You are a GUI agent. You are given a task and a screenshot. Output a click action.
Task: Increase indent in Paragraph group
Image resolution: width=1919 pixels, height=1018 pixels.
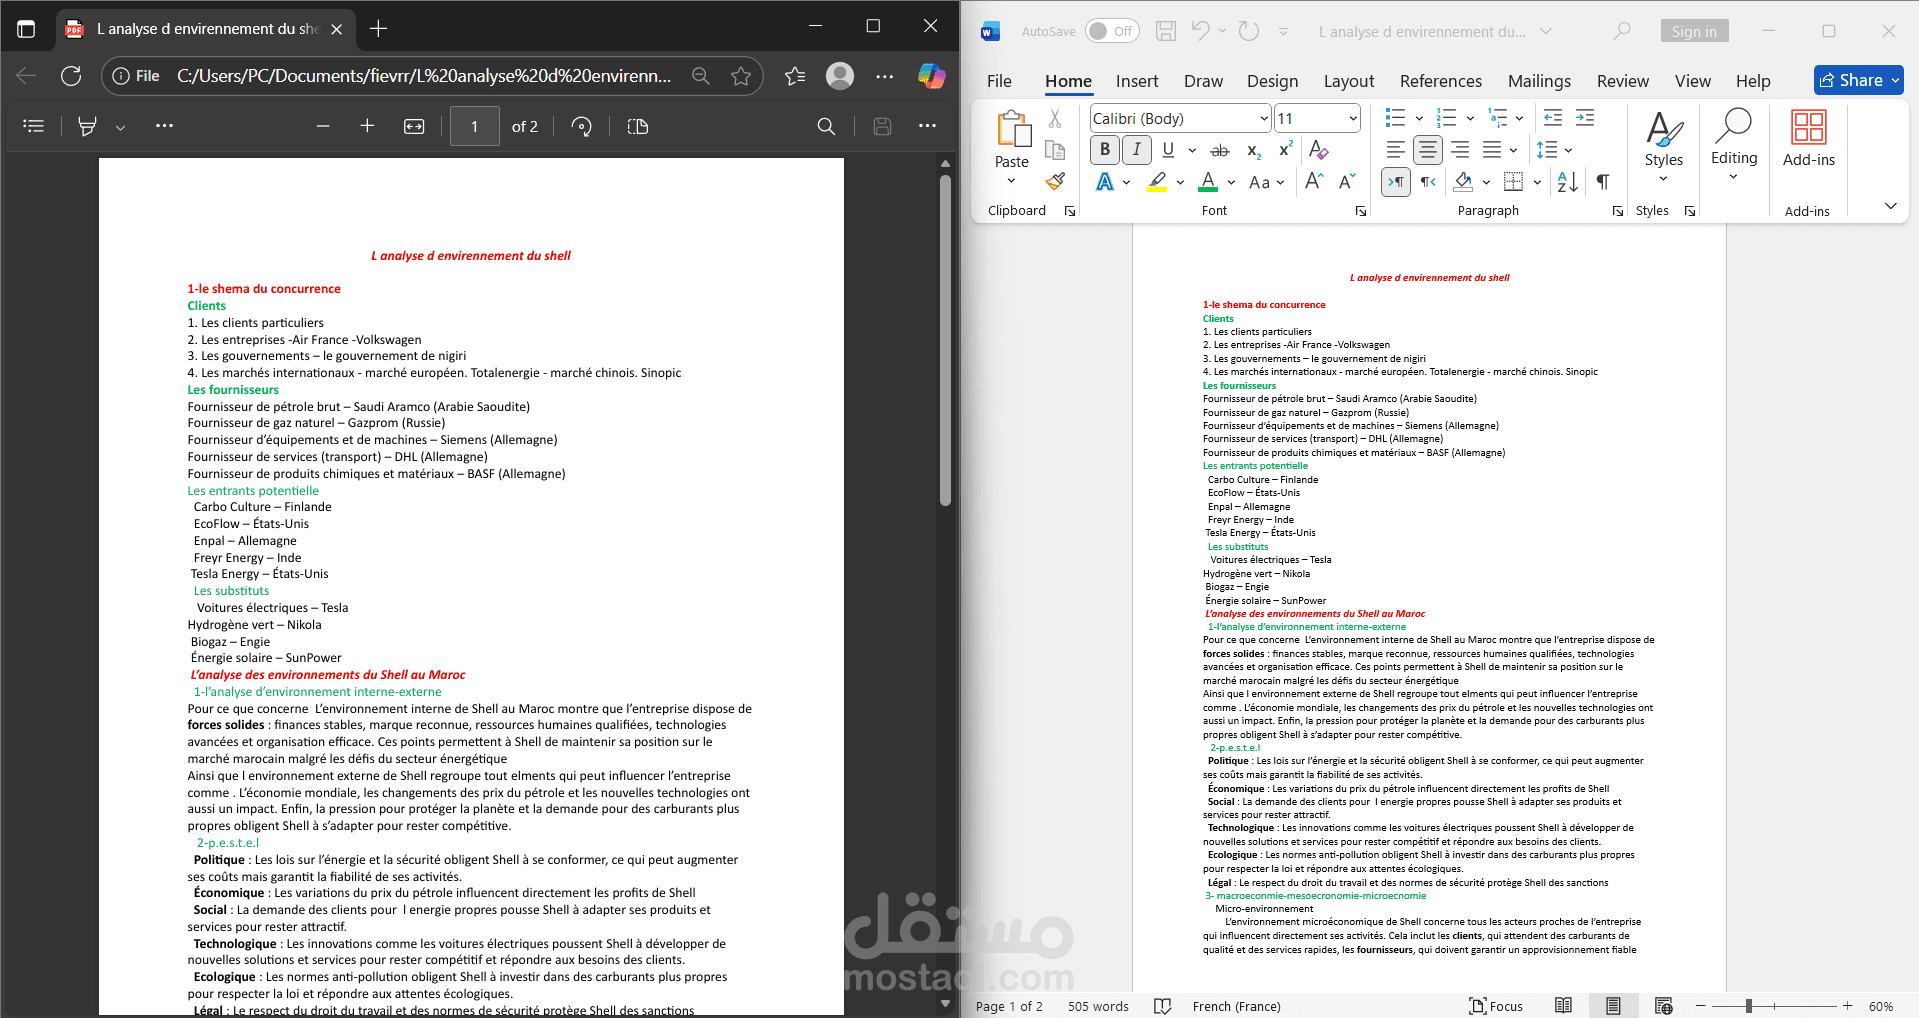point(1585,118)
